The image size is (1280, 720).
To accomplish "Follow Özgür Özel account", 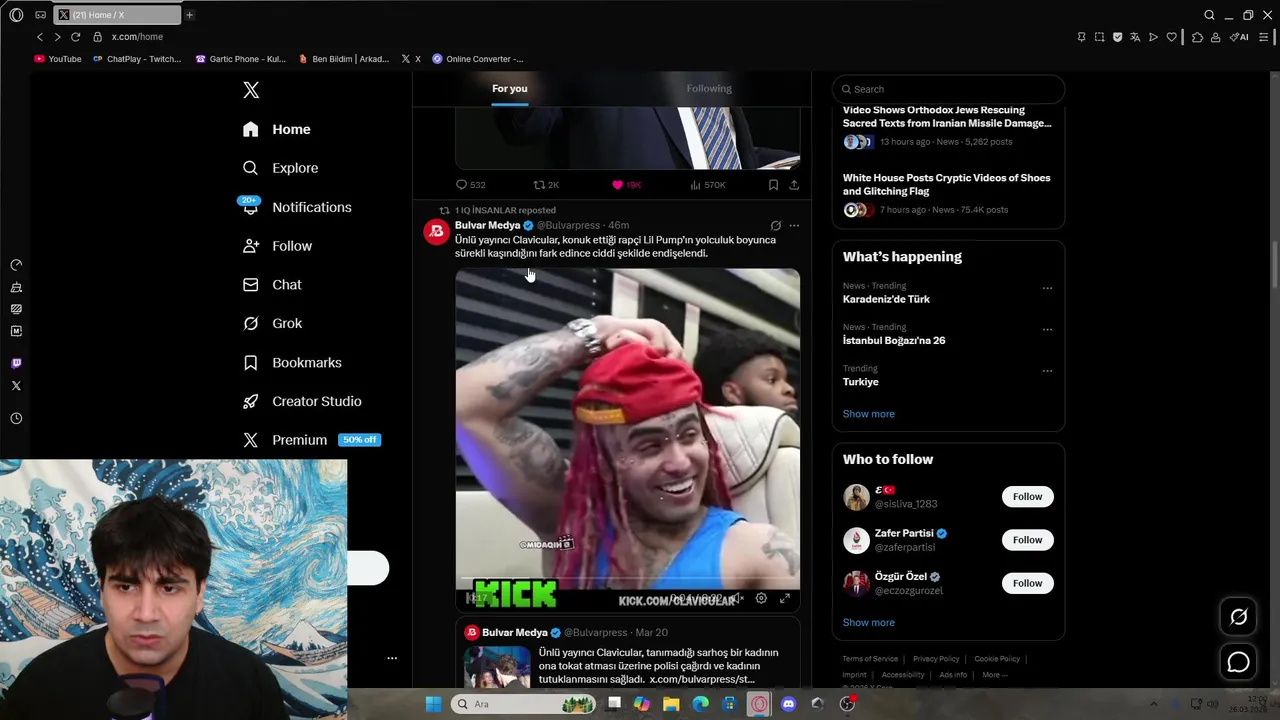I will (x=1027, y=583).
